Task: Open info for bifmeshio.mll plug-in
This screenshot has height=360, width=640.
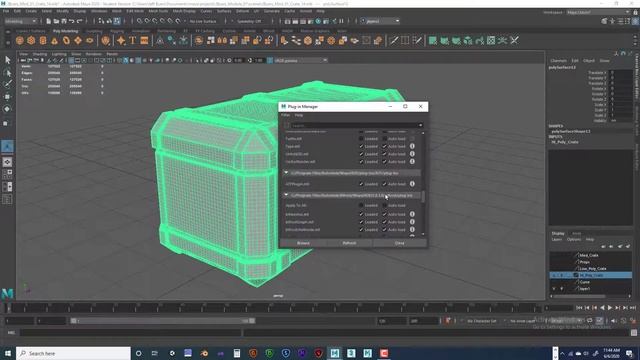Action: click(412, 214)
